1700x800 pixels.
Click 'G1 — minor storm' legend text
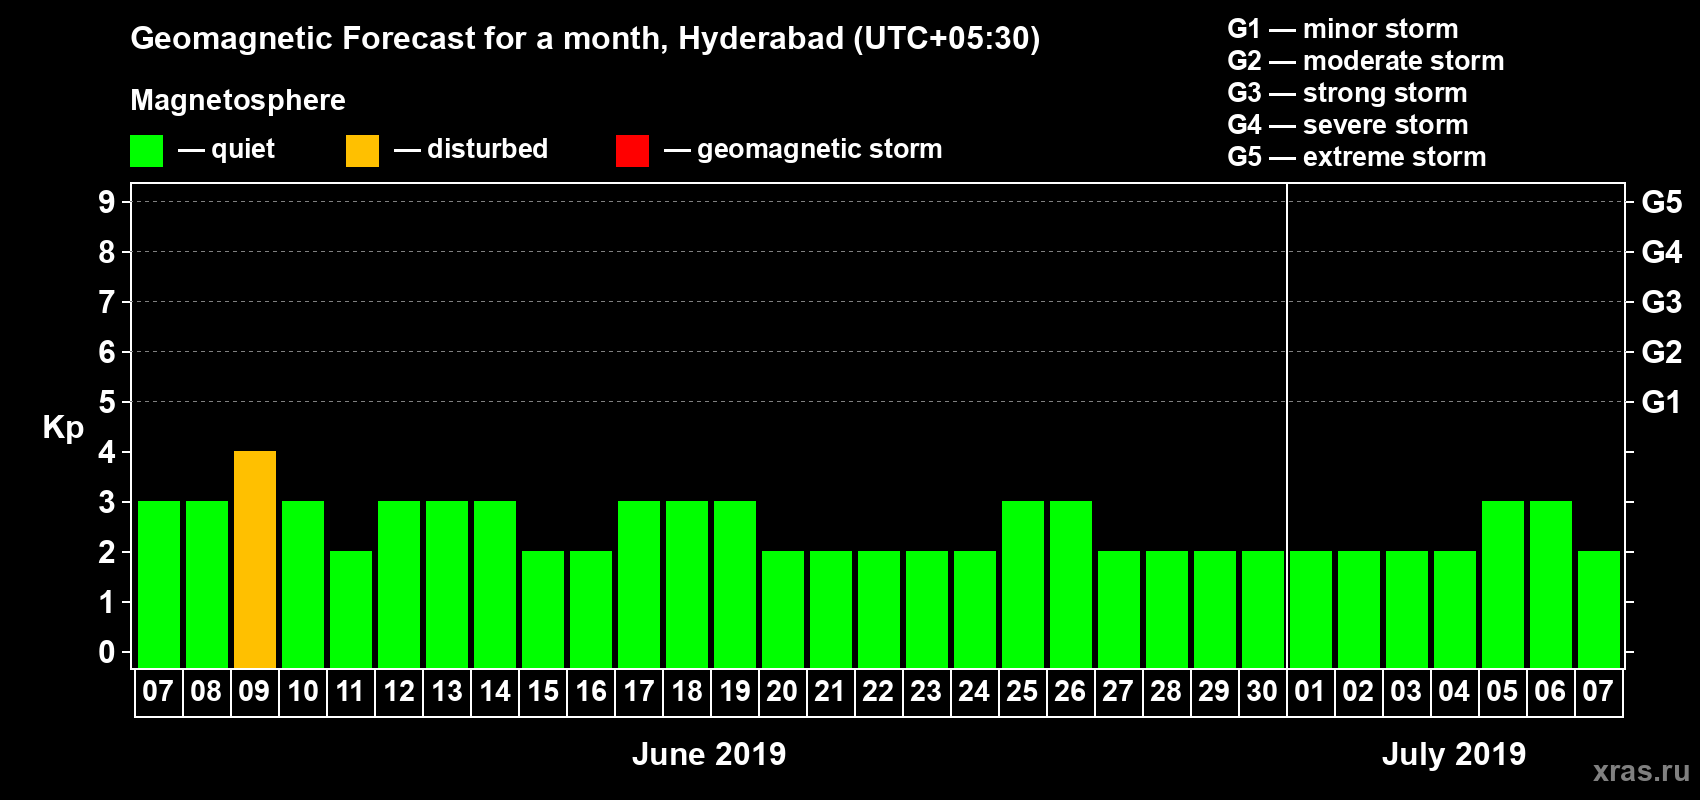click(x=1343, y=29)
